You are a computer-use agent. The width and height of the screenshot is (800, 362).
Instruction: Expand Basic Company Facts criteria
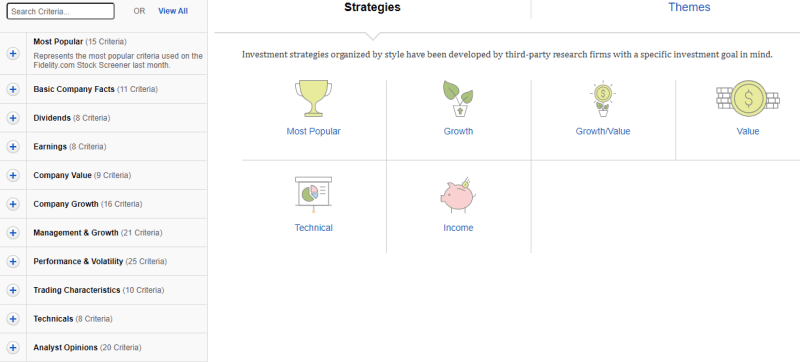point(13,89)
